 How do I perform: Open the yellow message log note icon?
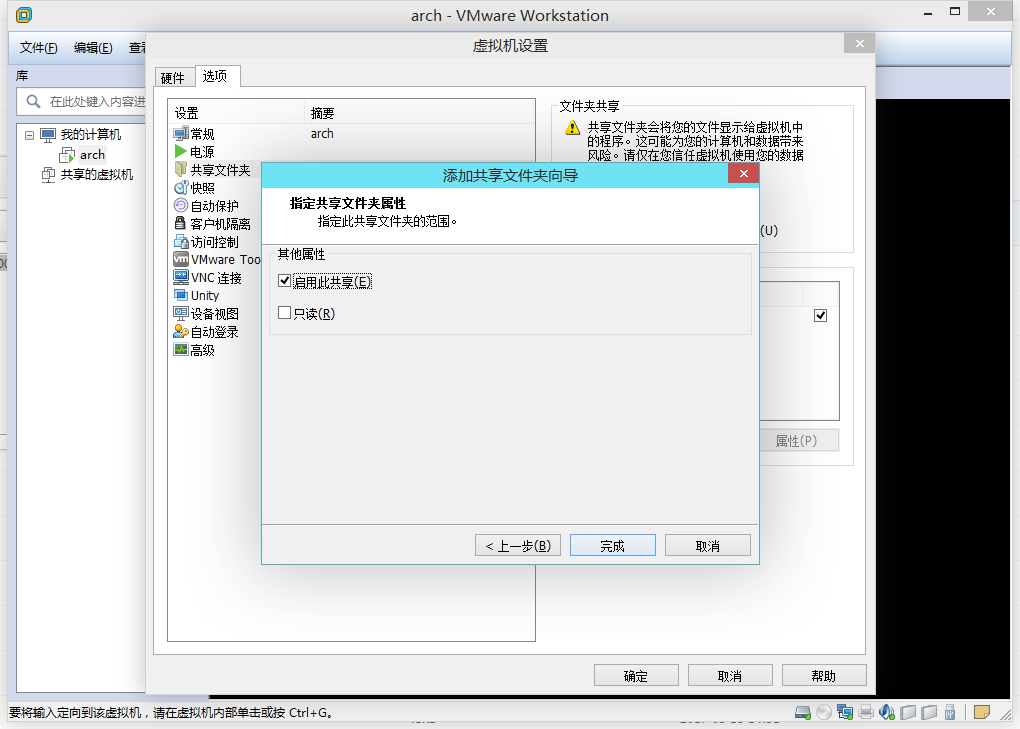pos(982,712)
